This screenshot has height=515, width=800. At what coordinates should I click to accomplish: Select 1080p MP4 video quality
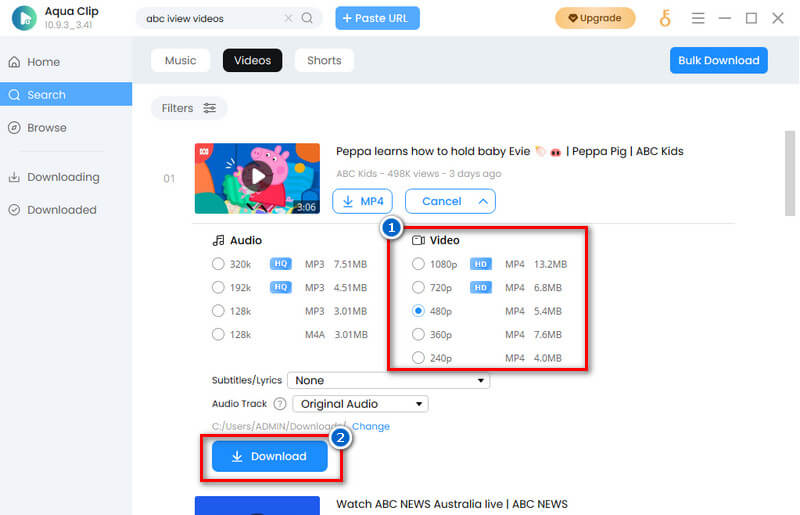pyautogui.click(x=418, y=264)
